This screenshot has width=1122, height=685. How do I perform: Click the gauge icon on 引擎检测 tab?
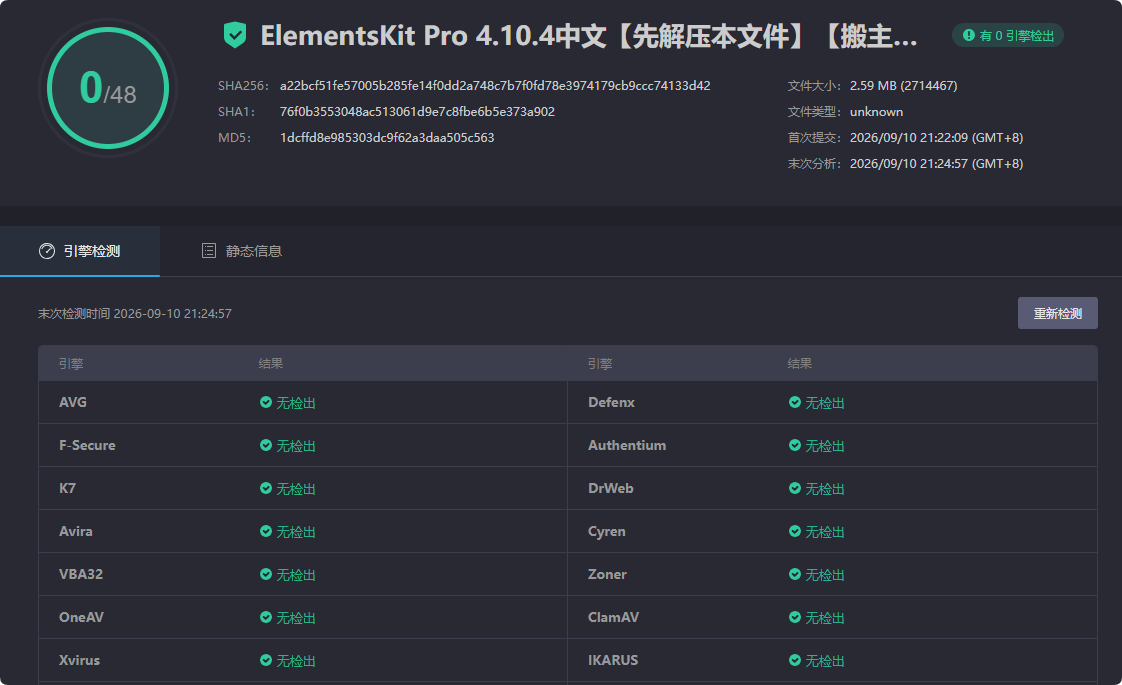[x=47, y=251]
